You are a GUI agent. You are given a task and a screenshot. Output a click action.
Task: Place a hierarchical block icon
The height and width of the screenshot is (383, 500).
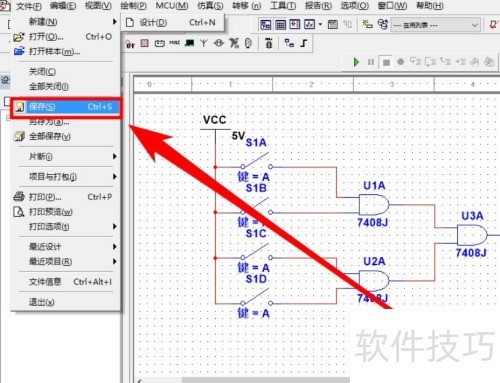pyautogui.click(x=289, y=43)
